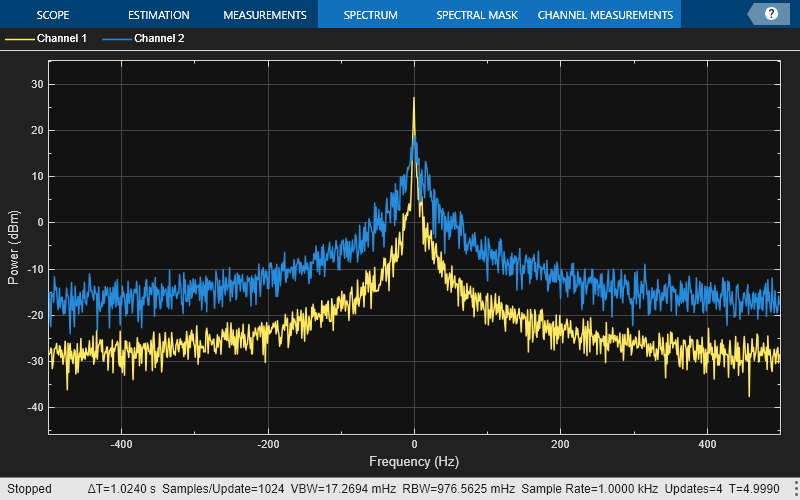800x500 pixels.
Task: Click Updates=4 status entry
Action: 693,489
